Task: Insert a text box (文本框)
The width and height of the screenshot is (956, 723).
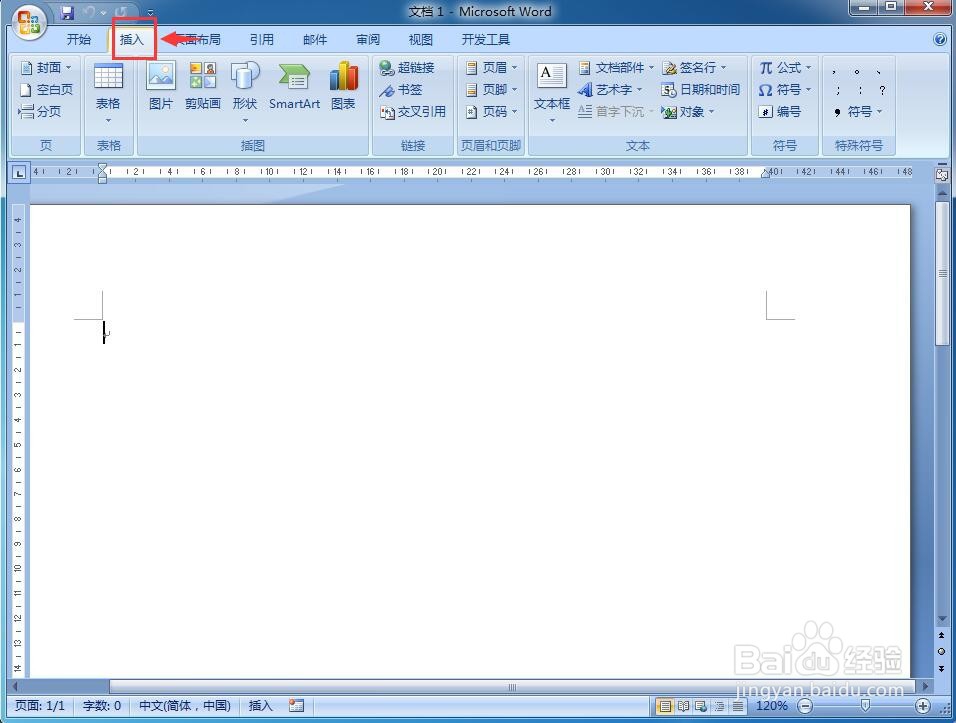Action: 552,93
